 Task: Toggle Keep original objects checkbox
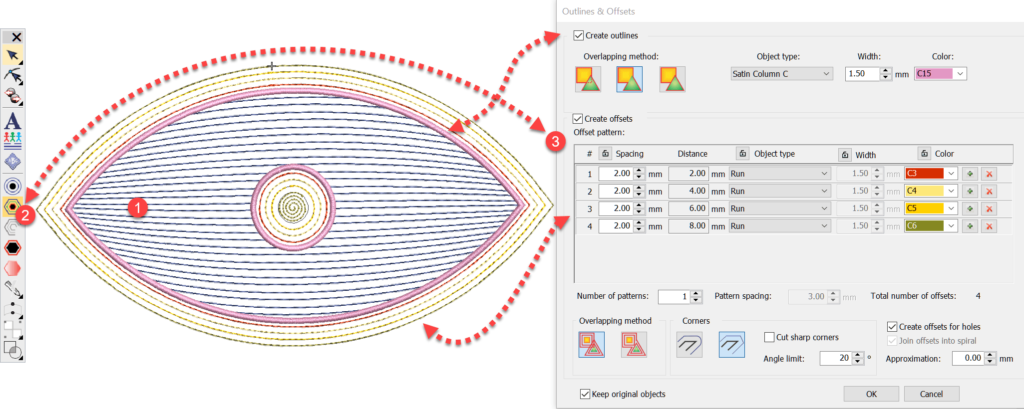[585, 394]
